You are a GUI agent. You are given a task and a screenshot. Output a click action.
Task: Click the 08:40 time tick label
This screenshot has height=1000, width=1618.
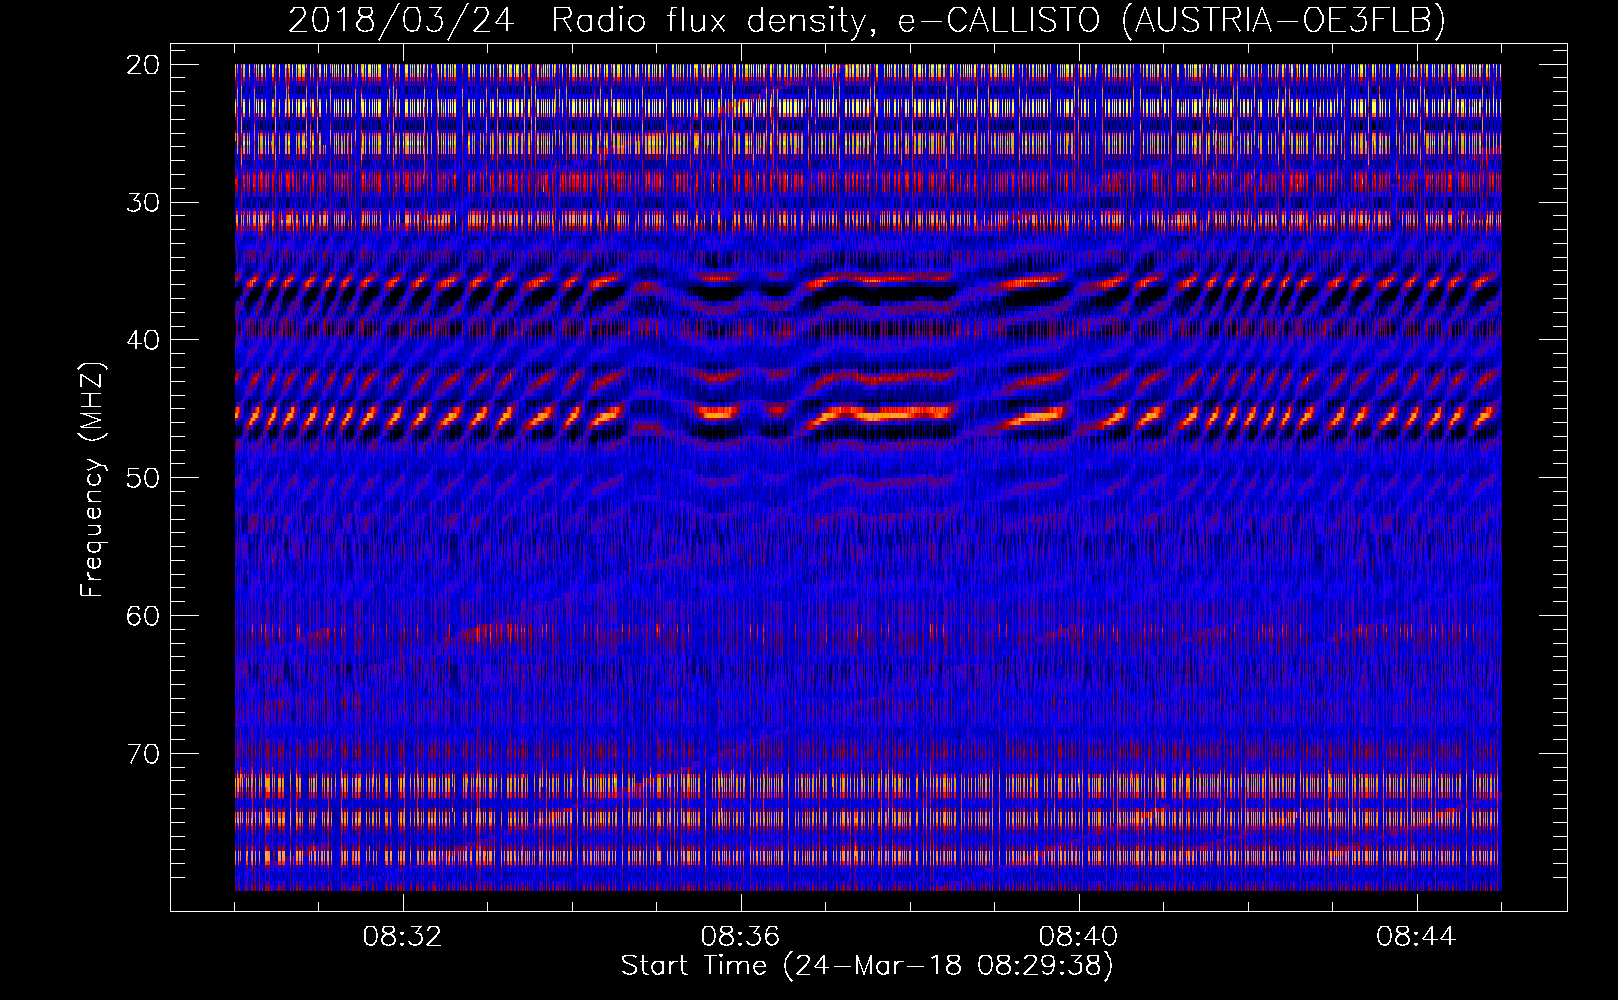point(1079,937)
